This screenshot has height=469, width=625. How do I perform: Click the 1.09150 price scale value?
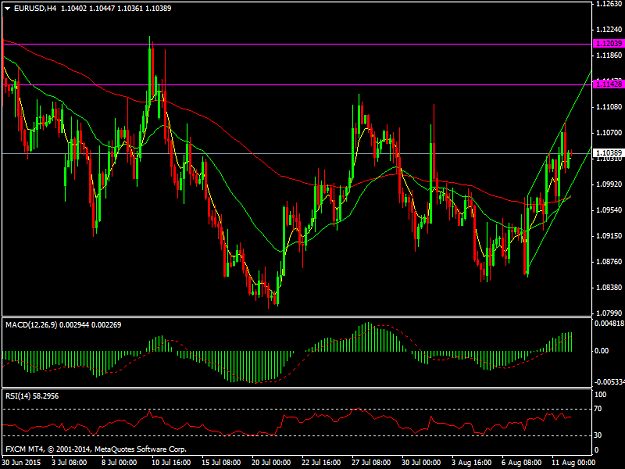(609, 236)
